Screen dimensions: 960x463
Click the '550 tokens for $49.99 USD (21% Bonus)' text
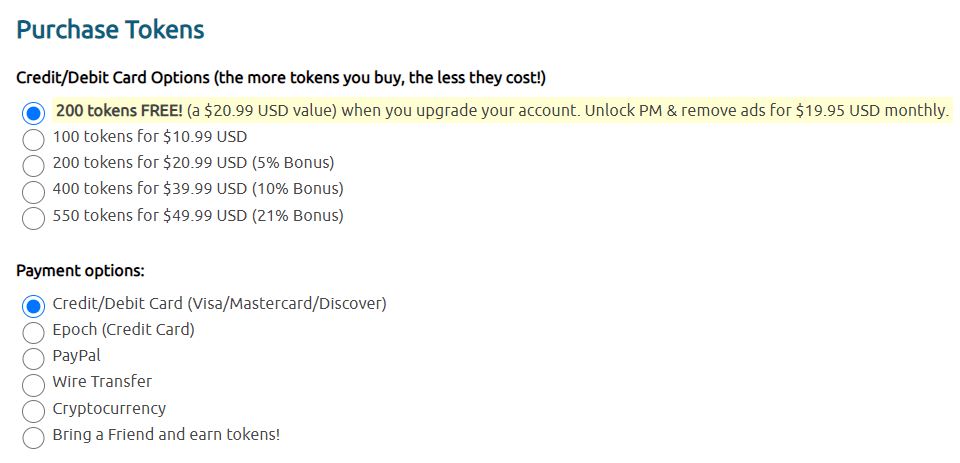tap(197, 215)
